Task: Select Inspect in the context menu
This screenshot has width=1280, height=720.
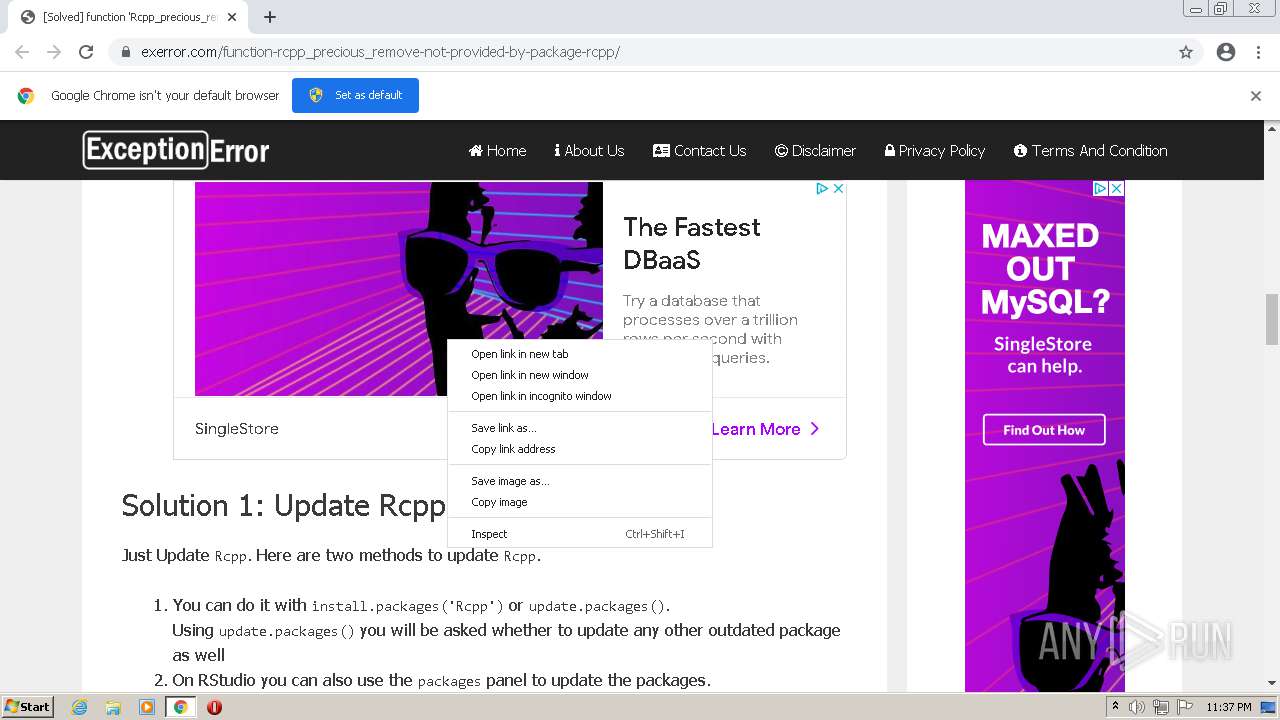Action: pos(580,534)
